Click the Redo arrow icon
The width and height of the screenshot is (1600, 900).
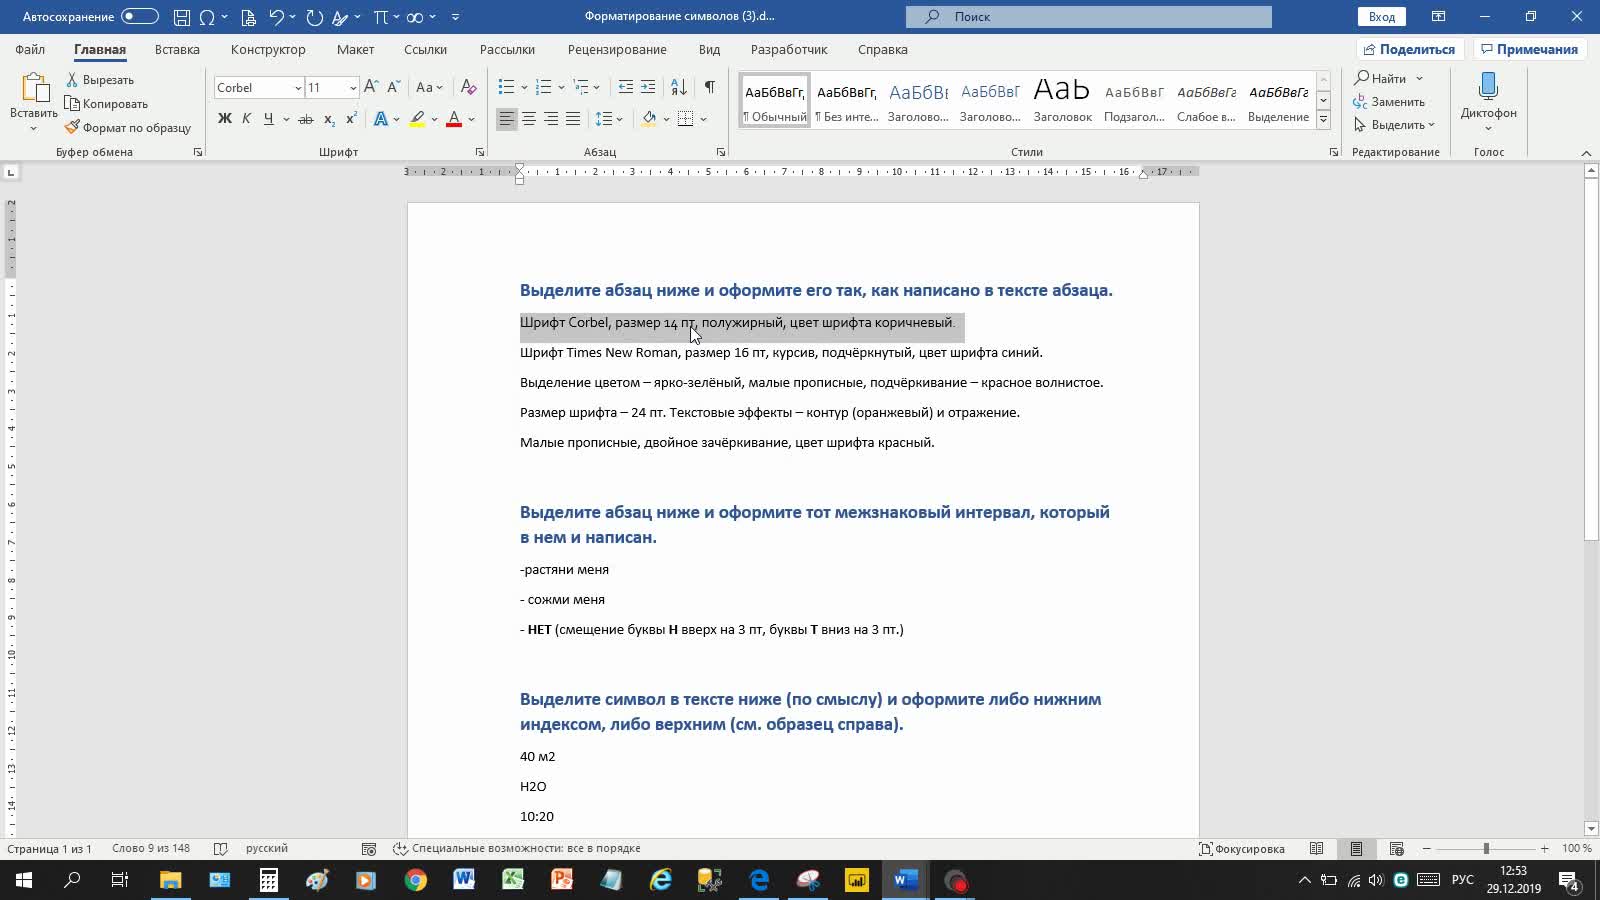coord(314,17)
